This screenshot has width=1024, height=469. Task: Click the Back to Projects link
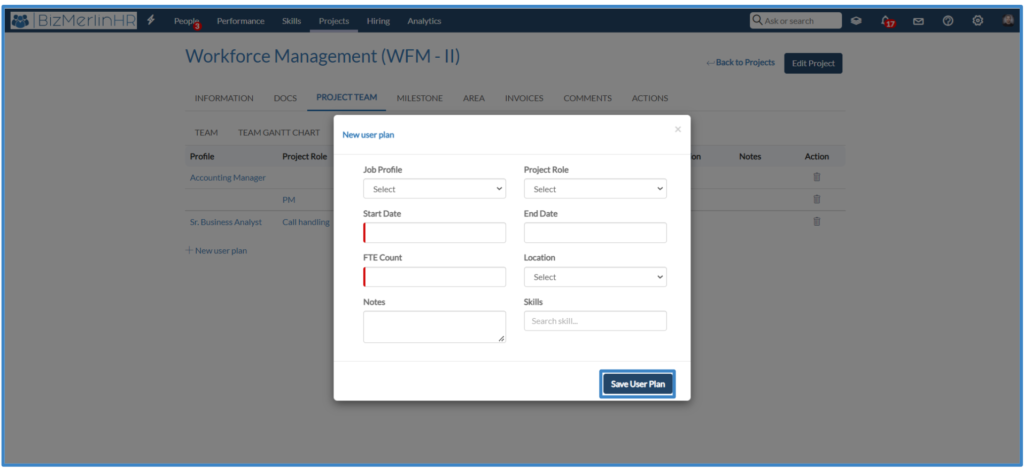[x=740, y=63]
